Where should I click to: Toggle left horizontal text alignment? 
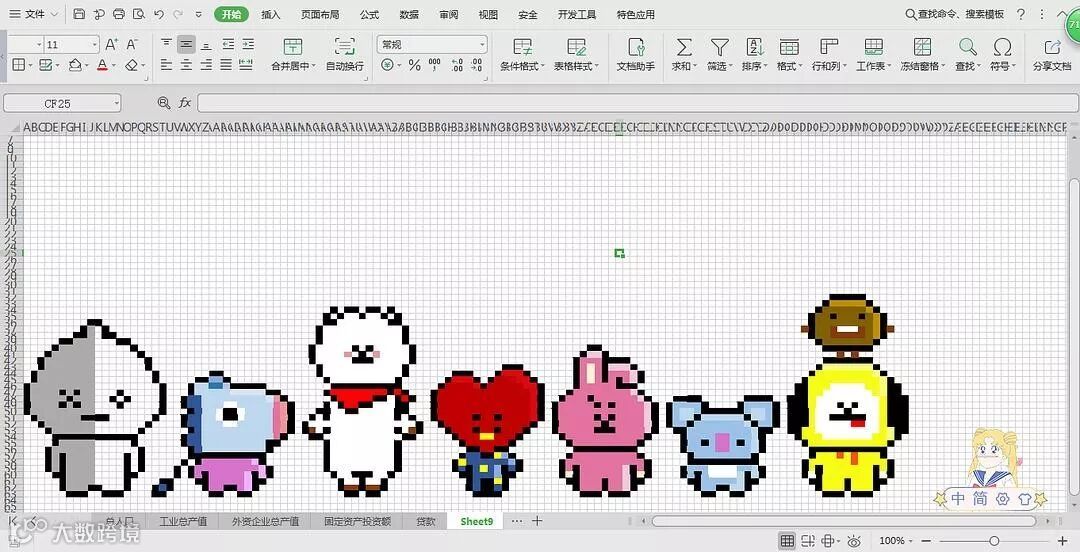(166, 65)
